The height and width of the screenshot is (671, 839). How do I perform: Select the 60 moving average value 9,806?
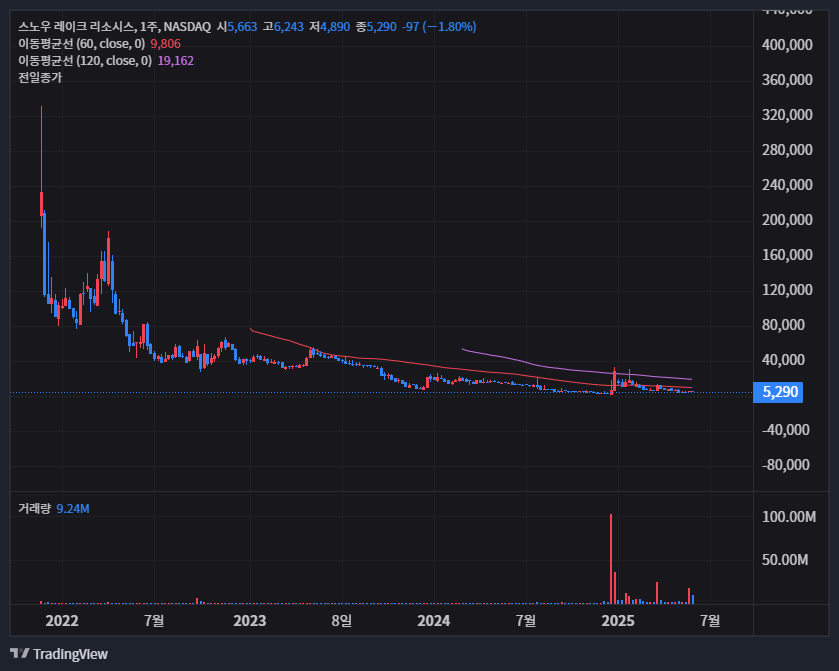(165, 44)
